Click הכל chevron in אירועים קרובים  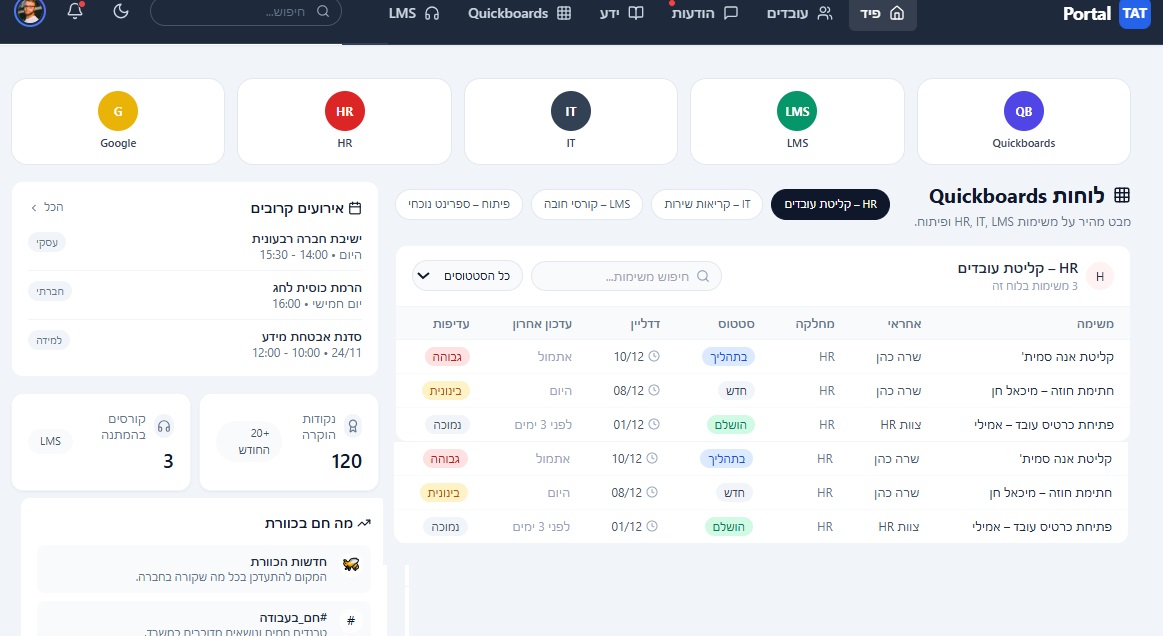pos(47,207)
